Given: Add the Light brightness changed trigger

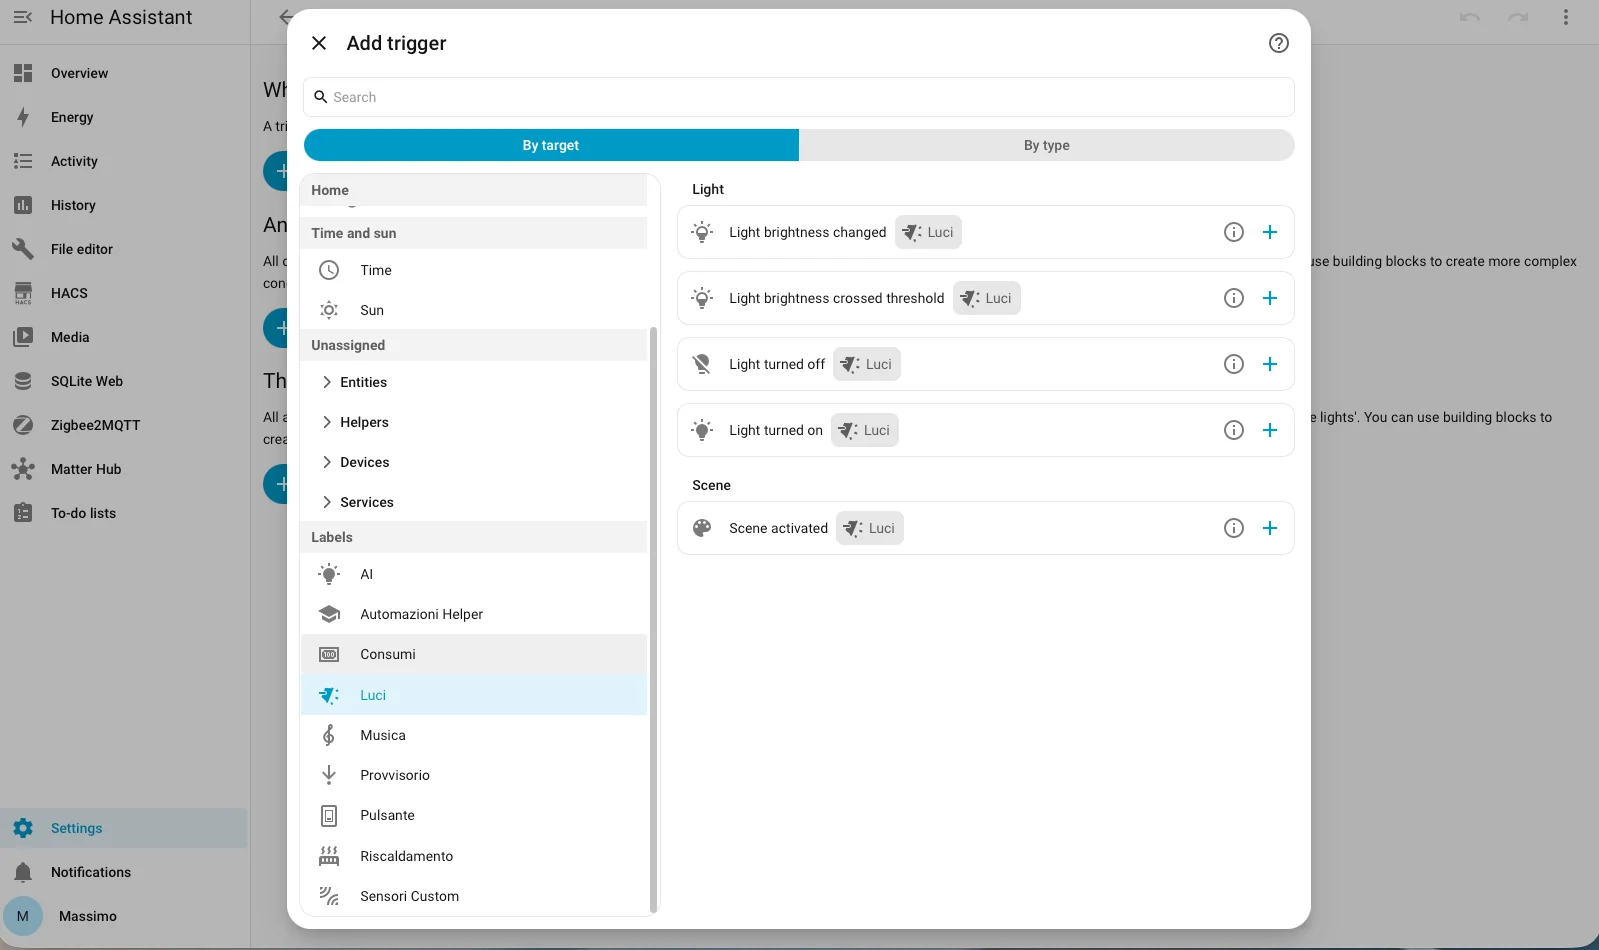Looking at the screenshot, I should click(1269, 232).
